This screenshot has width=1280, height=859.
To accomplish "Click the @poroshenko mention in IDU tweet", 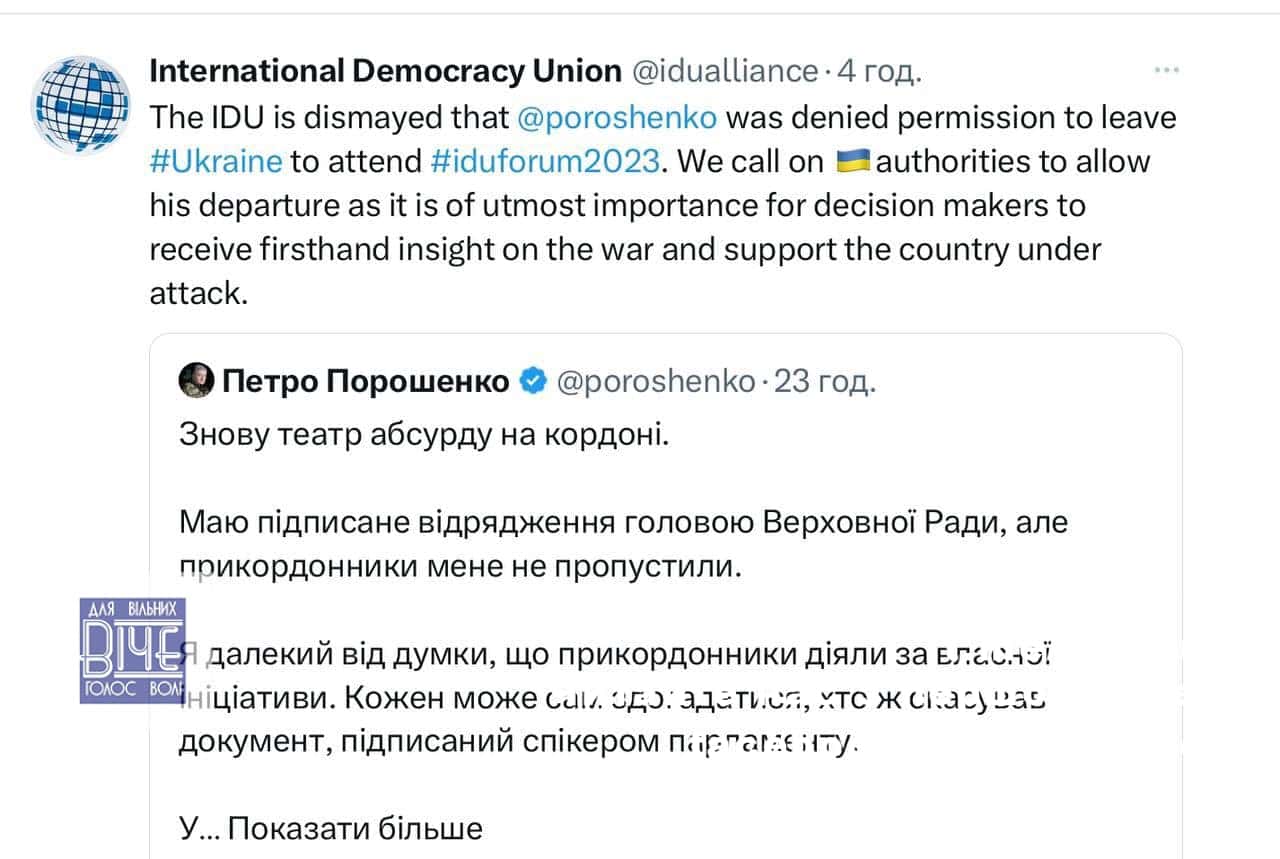I will [x=618, y=117].
